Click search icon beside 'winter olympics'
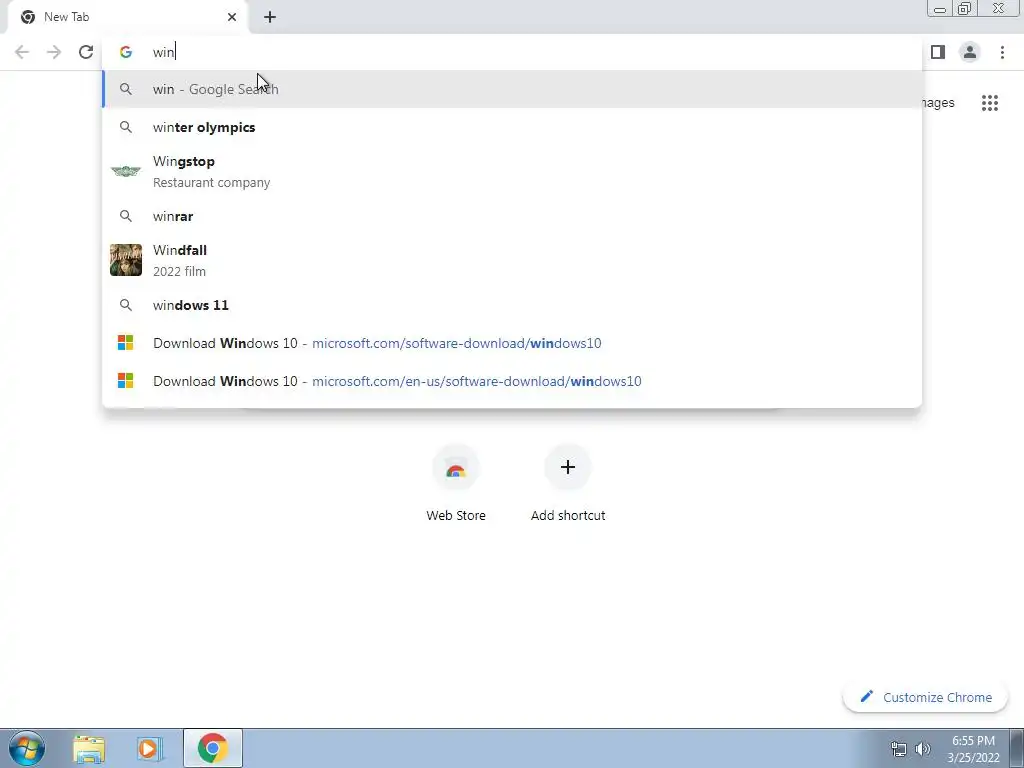This screenshot has width=1024, height=768. pos(125,127)
